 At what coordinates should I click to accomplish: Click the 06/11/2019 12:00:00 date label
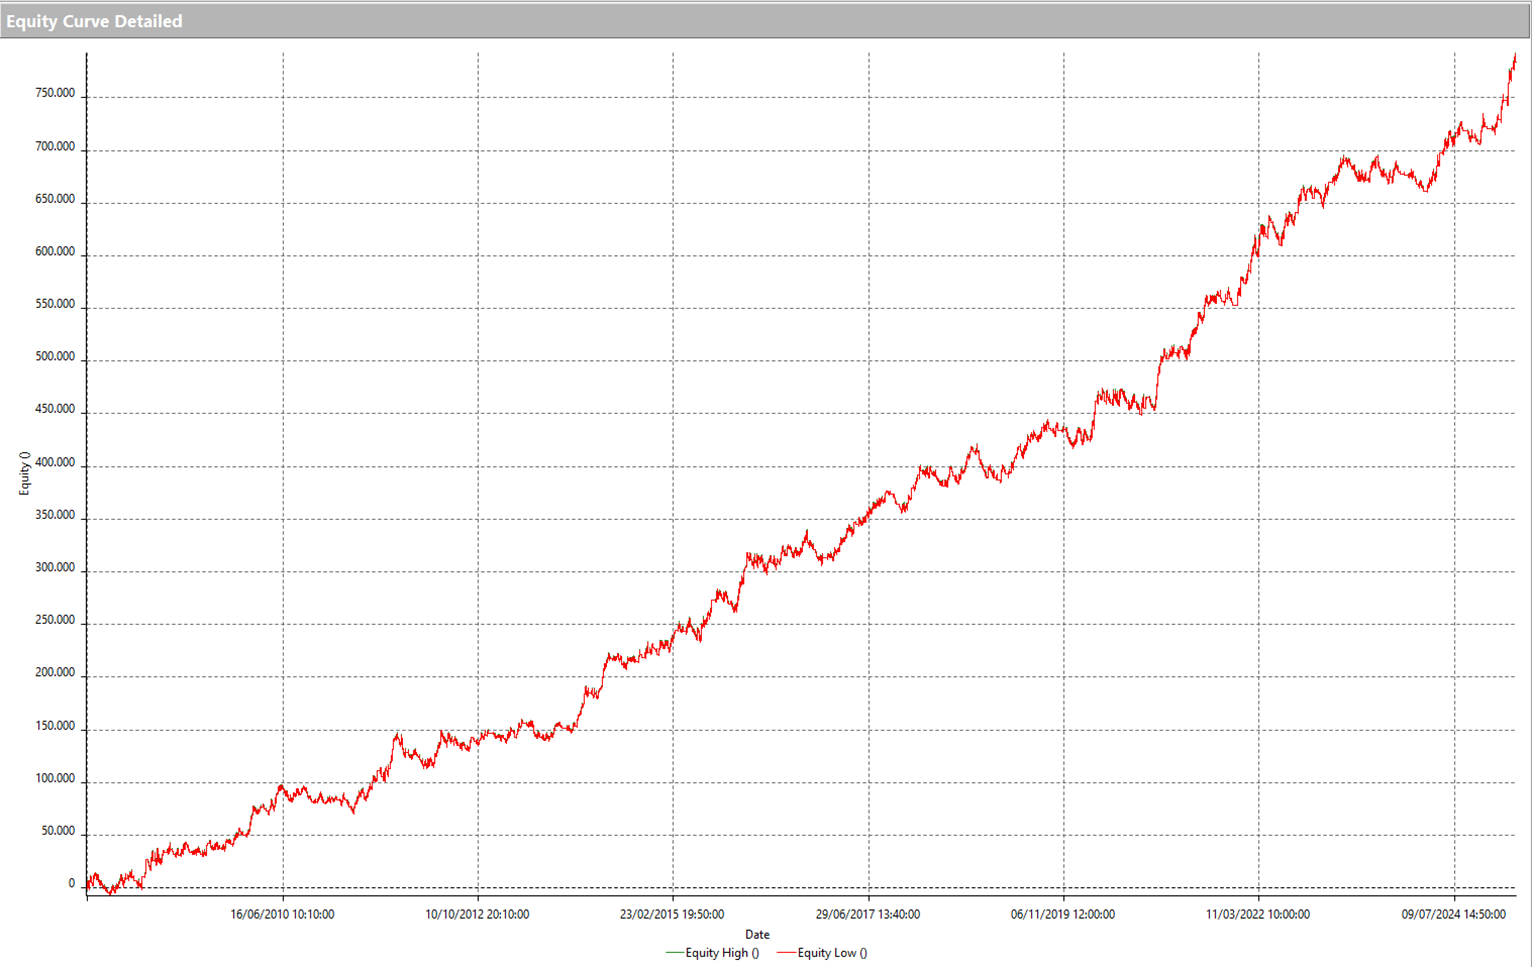coord(1063,914)
